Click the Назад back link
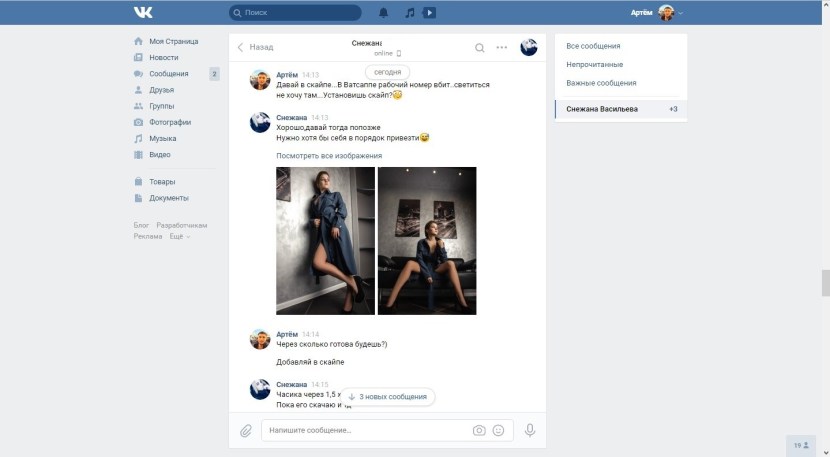Image resolution: width=830 pixels, height=457 pixels. [255, 47]
